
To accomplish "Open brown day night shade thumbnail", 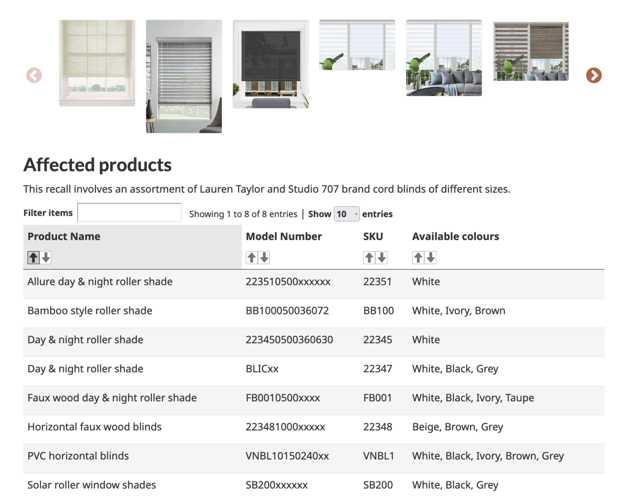I will pyautogui.click(x=531, y=51).
